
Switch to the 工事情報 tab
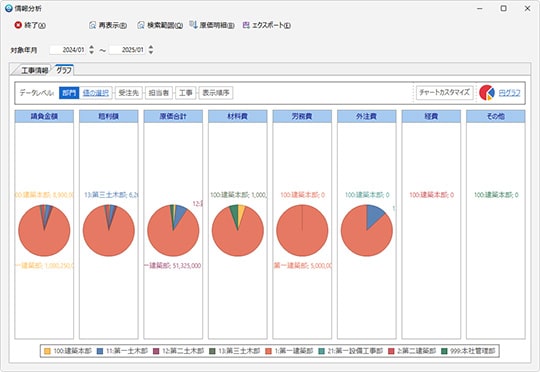[x=34, y=70]
